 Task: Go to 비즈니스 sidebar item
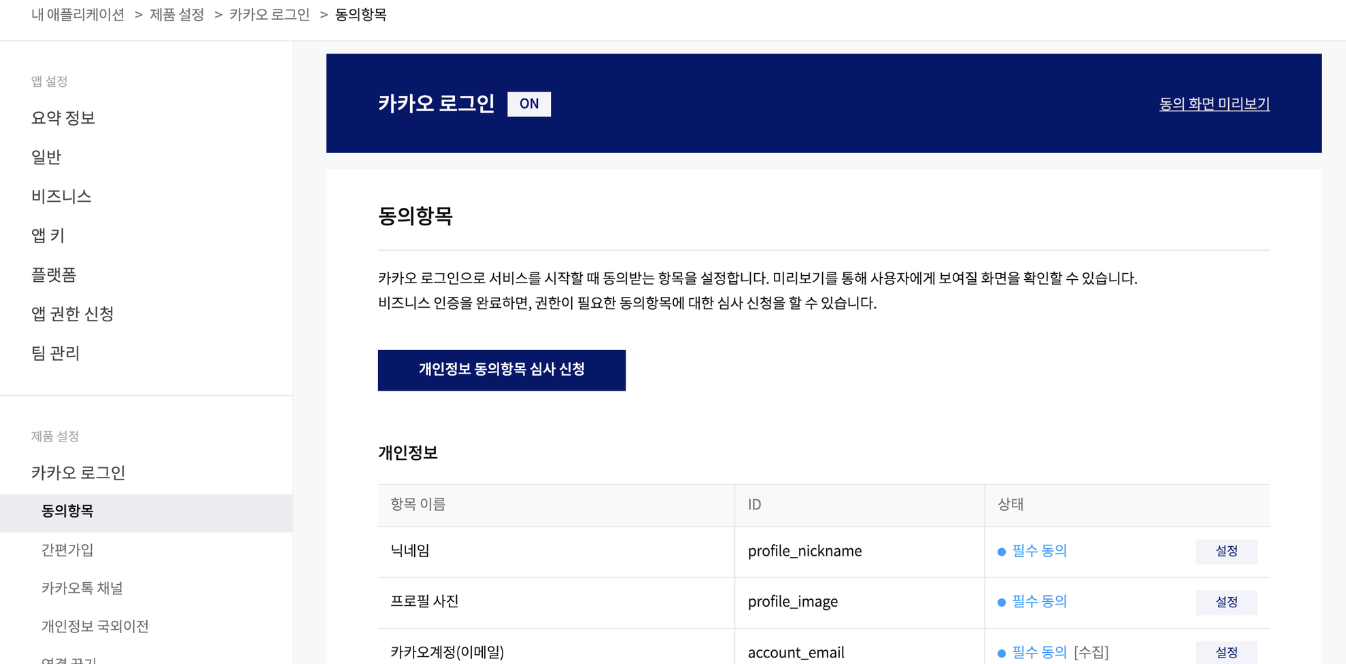pos(61,196)
